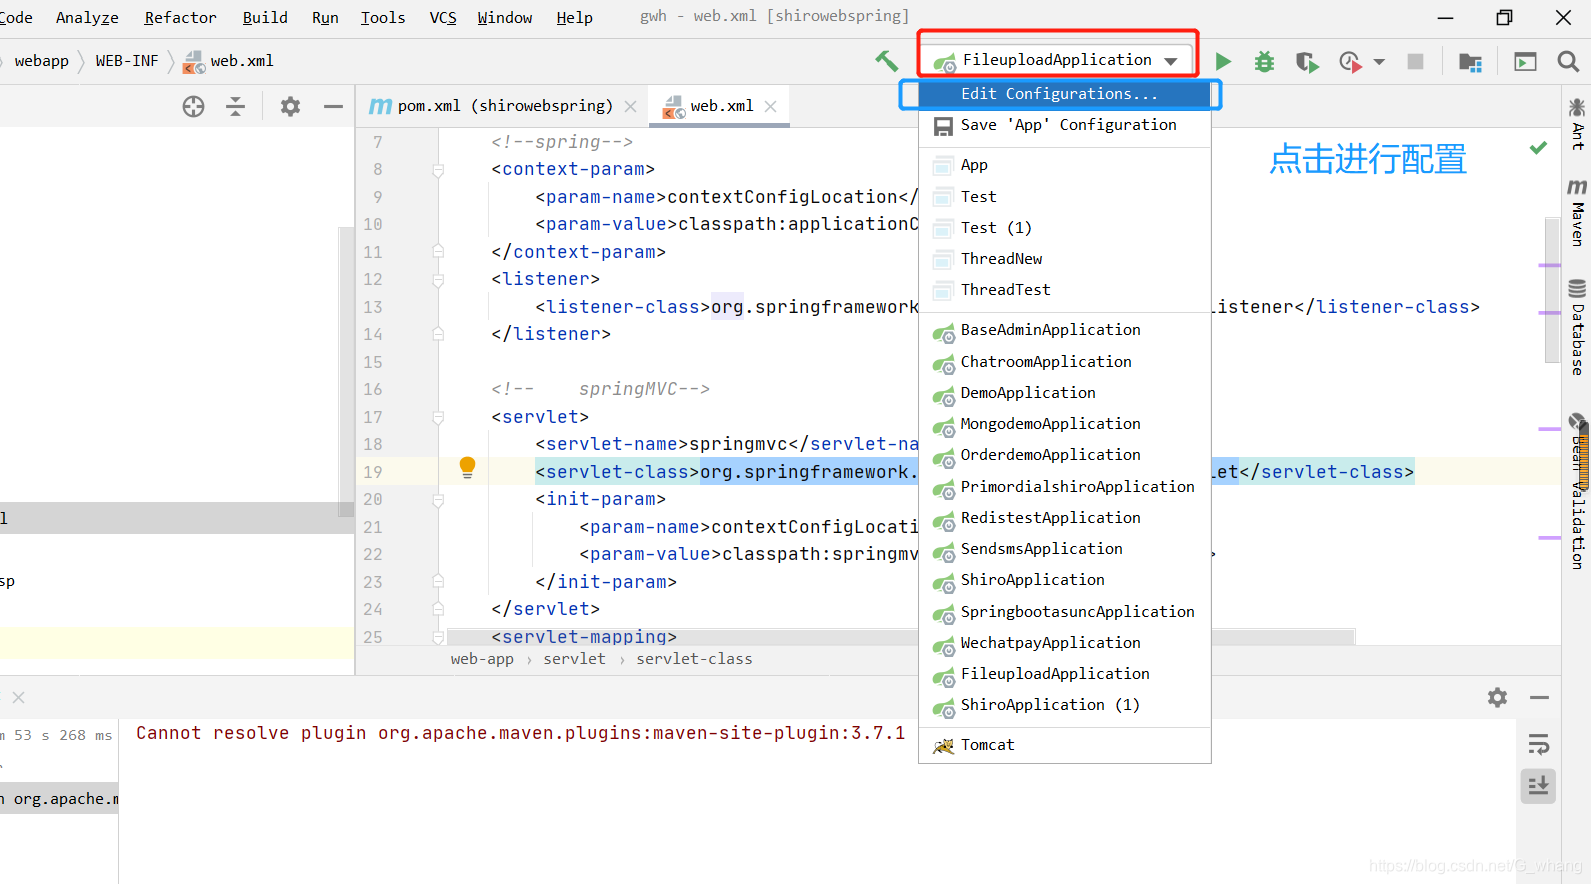Select Test (1) configuration
Screen dimensions: 1591x884
(1065, 228)
